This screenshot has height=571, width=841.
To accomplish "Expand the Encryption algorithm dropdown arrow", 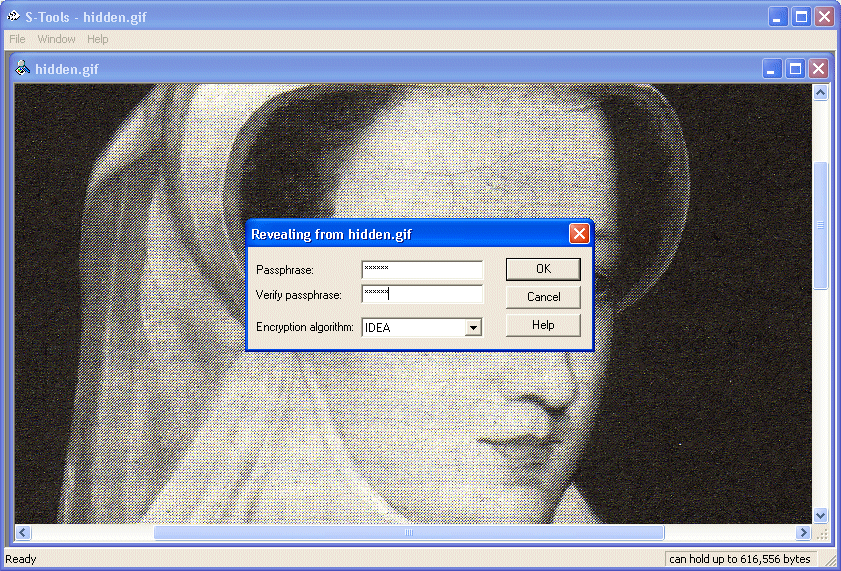I will click(x=473, y=328).
